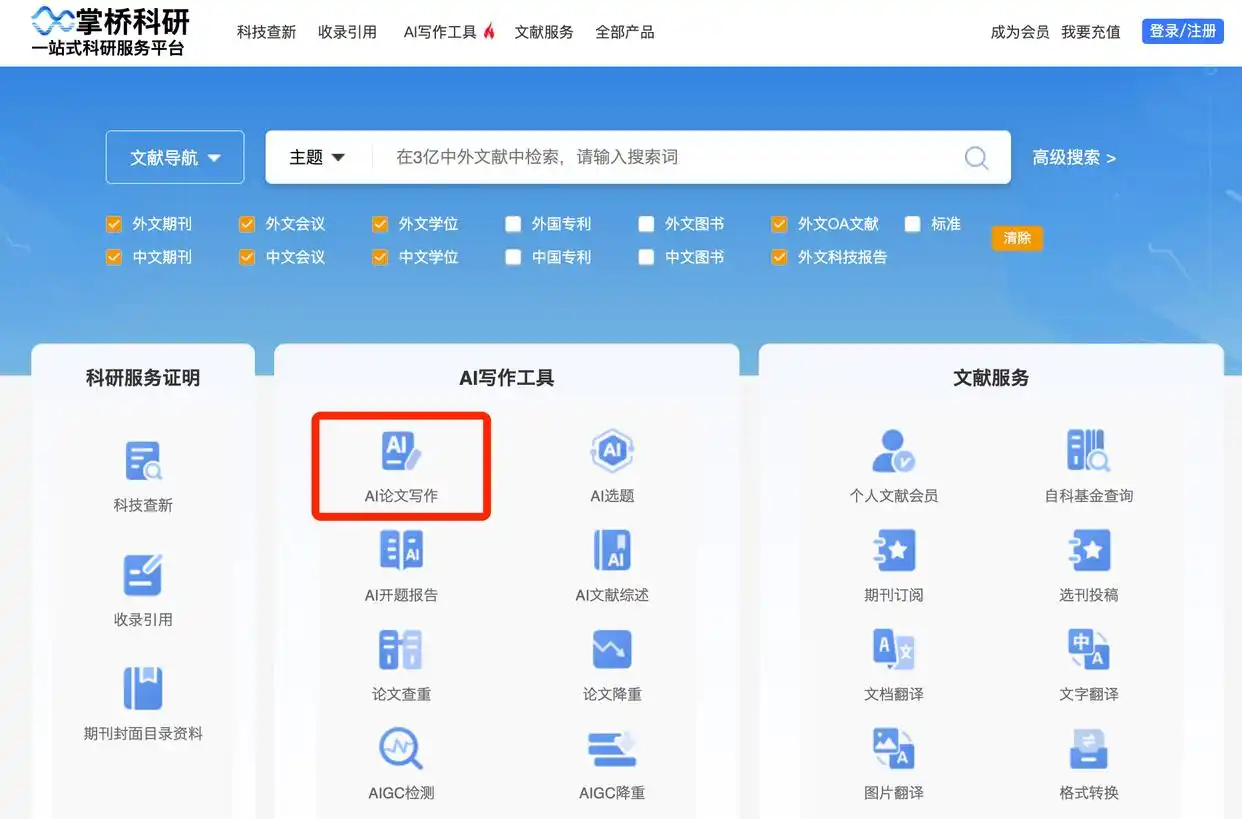Open the 科技查新 service
This screenshot has height=819, width=1242.
pyautogui.click(x=143, y=470)
